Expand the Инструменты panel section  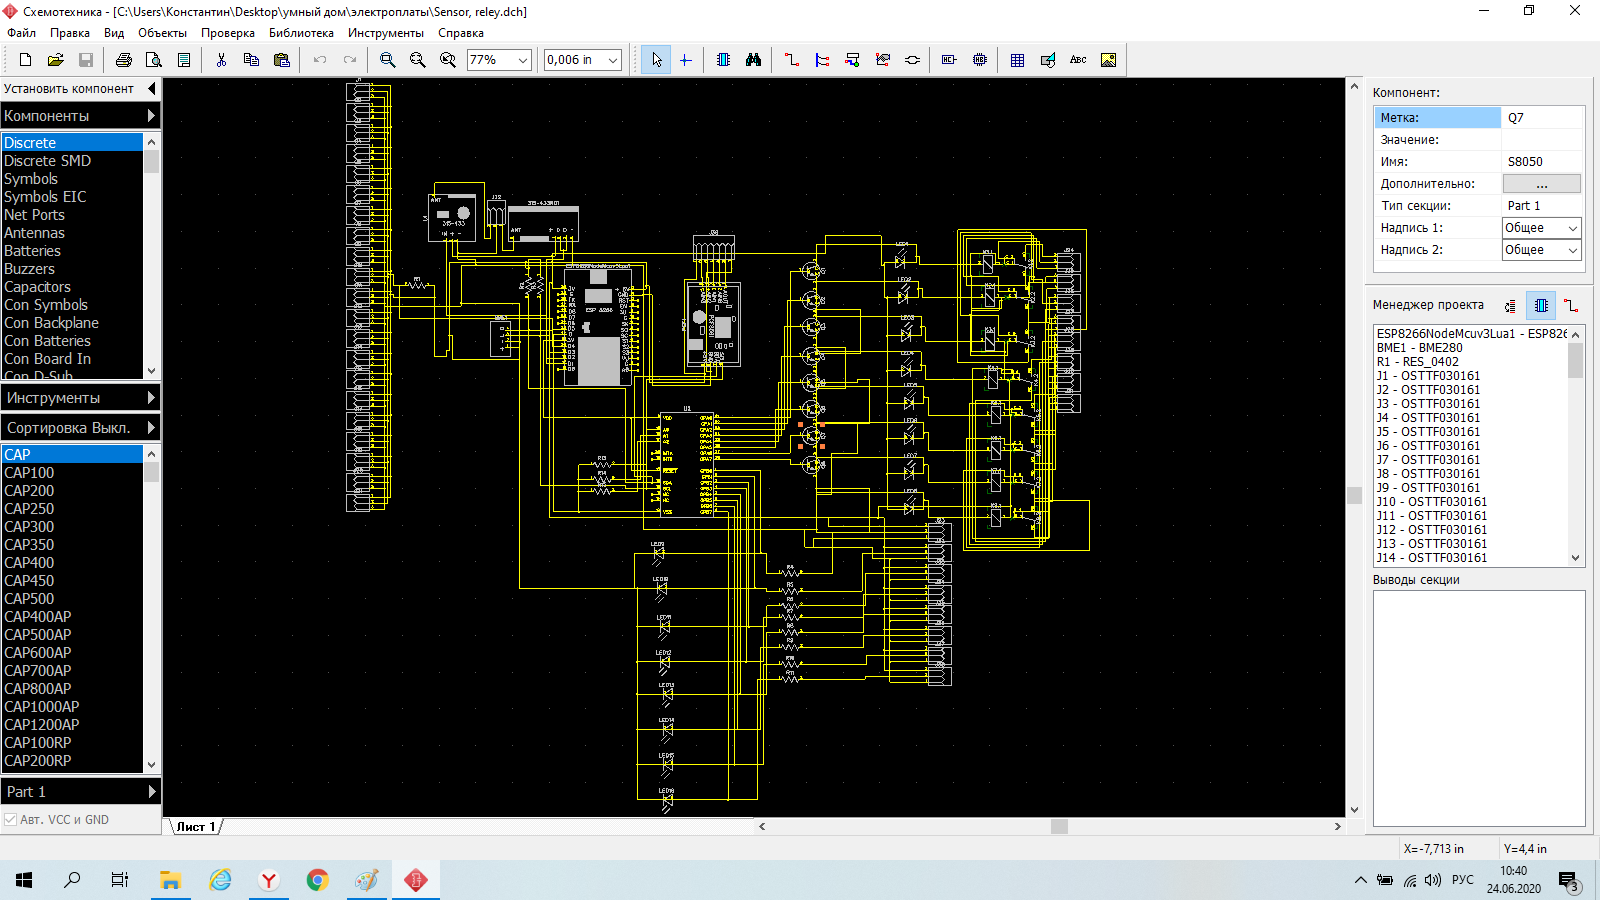pos(80,398)
